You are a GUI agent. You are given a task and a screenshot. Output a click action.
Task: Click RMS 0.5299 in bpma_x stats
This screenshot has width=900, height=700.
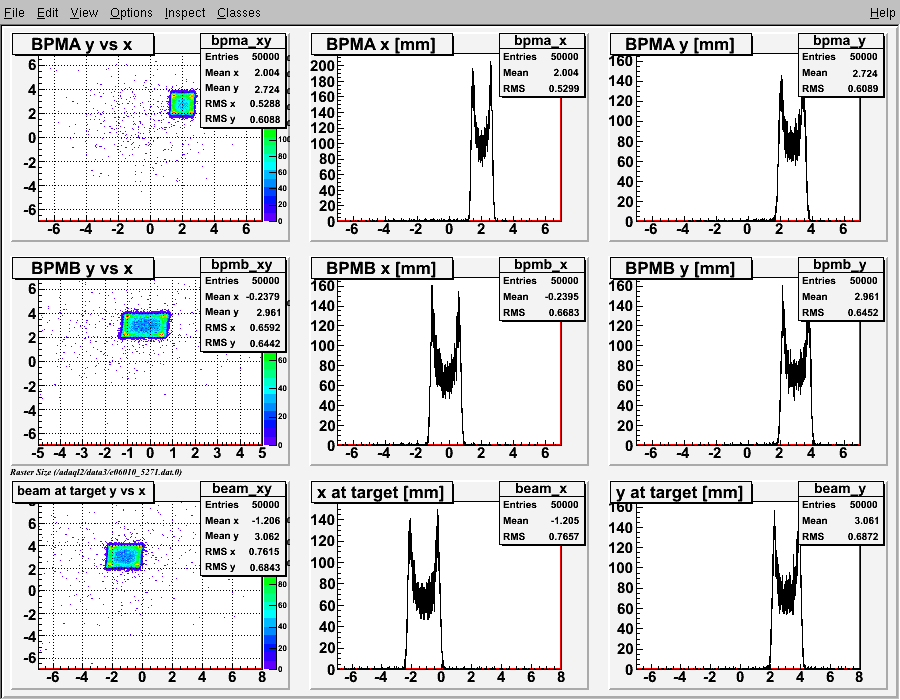click(x=541, y=89)
